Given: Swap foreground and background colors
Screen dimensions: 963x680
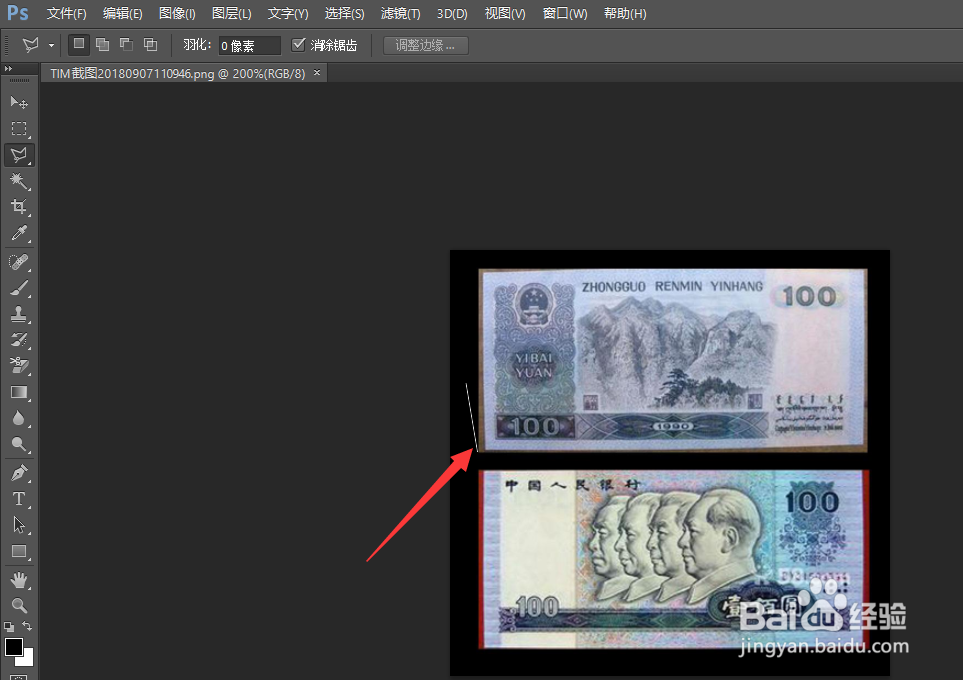Looking at the screenshot, I should [x=28, y=626].
